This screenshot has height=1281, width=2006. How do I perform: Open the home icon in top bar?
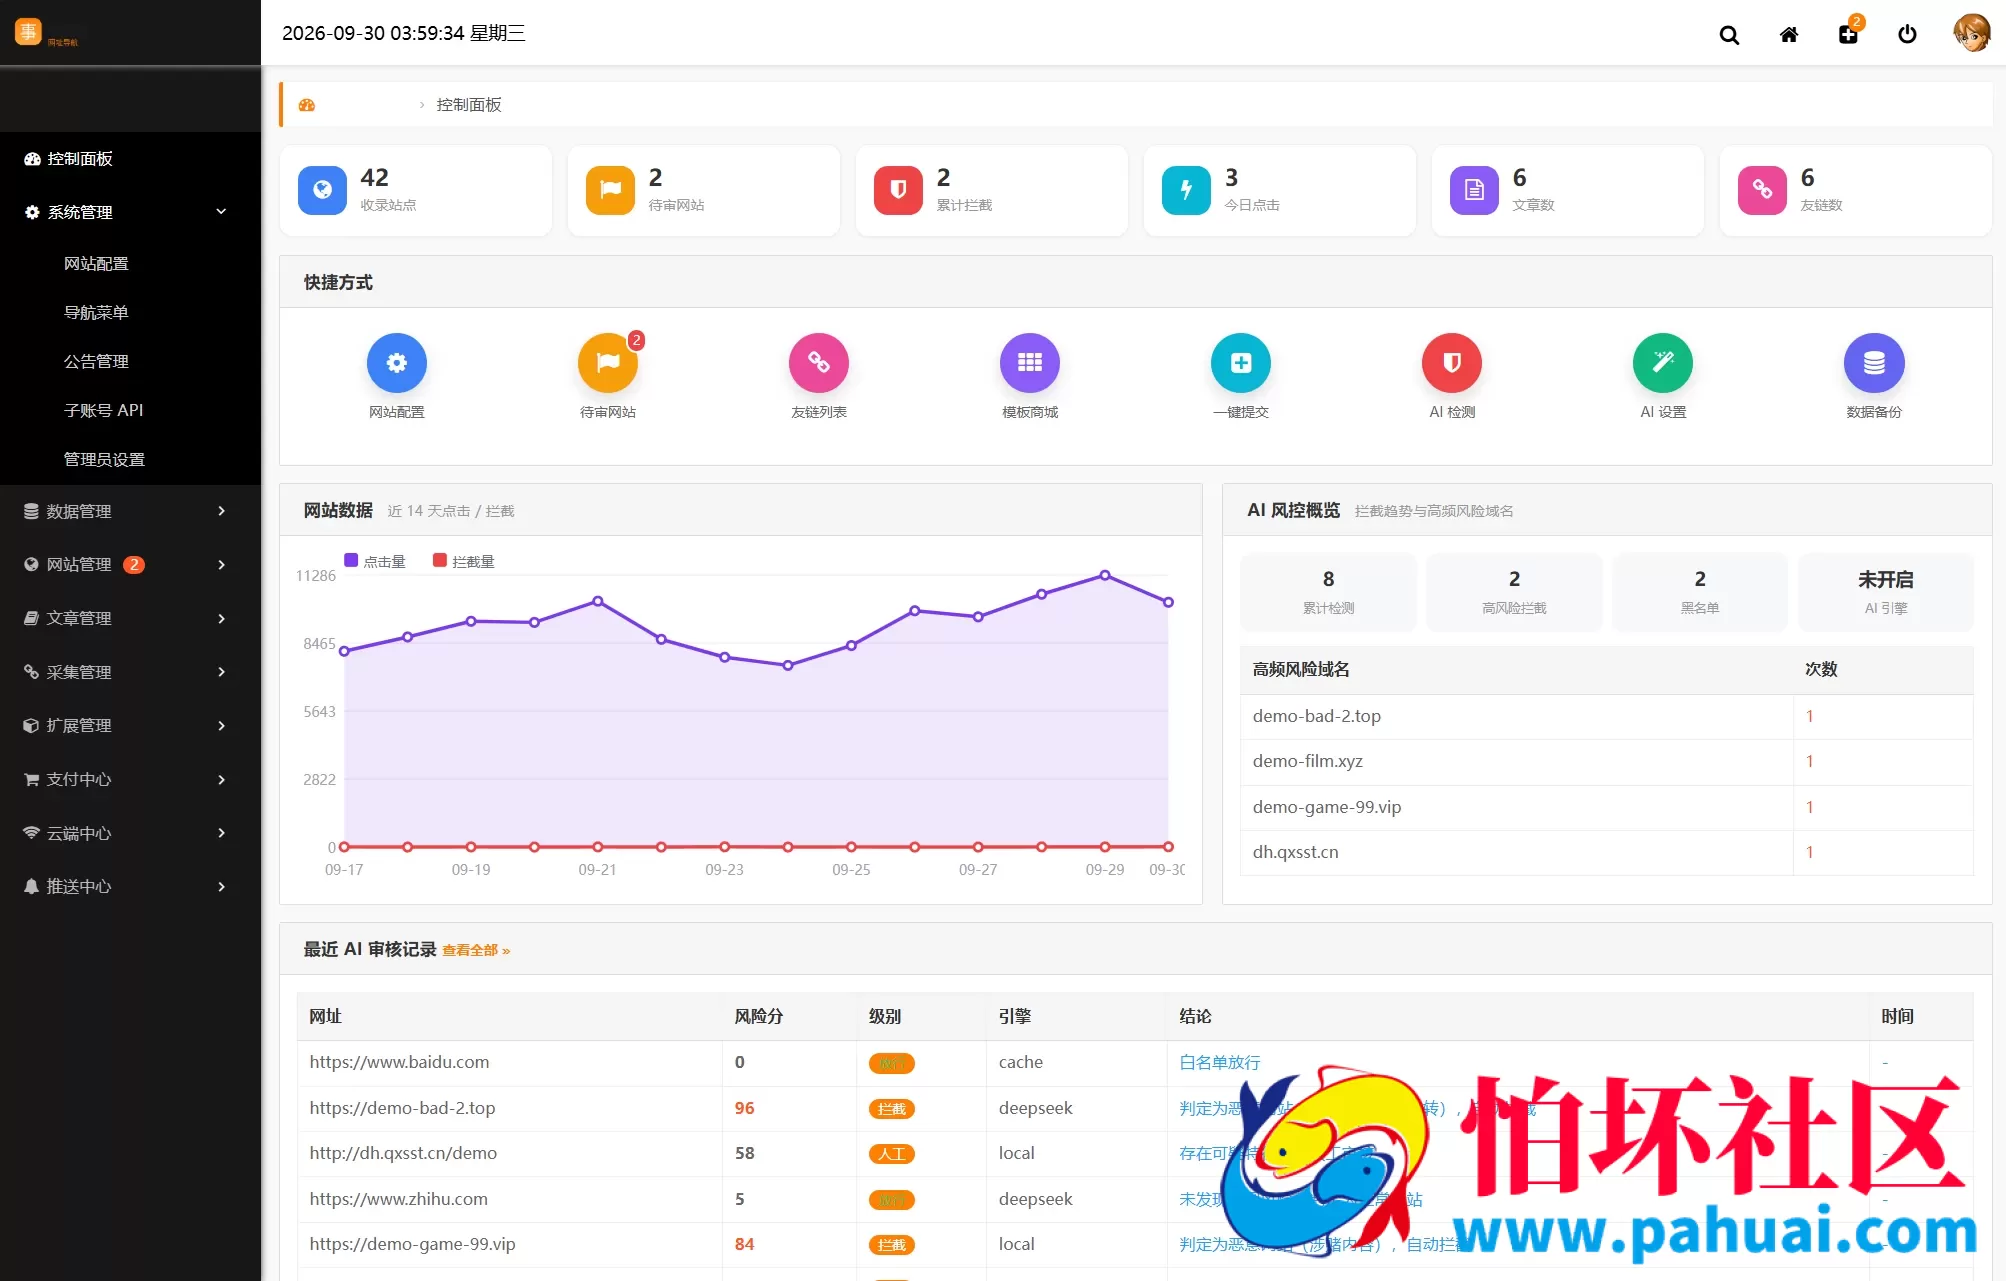pos(1789,35)
